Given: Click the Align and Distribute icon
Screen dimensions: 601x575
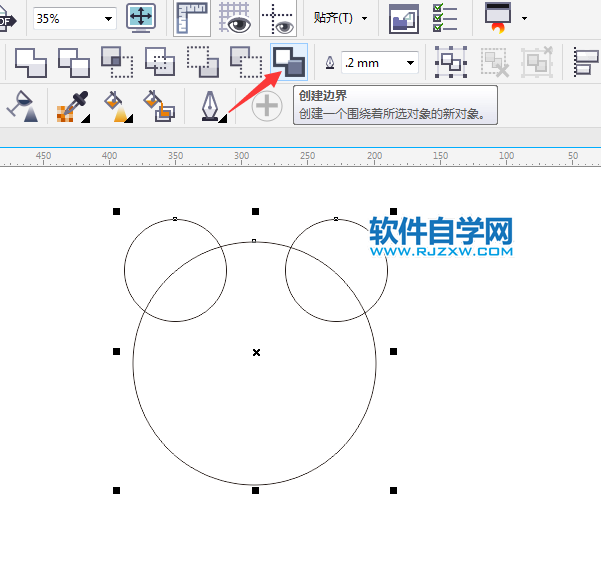Looking at the screenshot, I should (585, 63).
